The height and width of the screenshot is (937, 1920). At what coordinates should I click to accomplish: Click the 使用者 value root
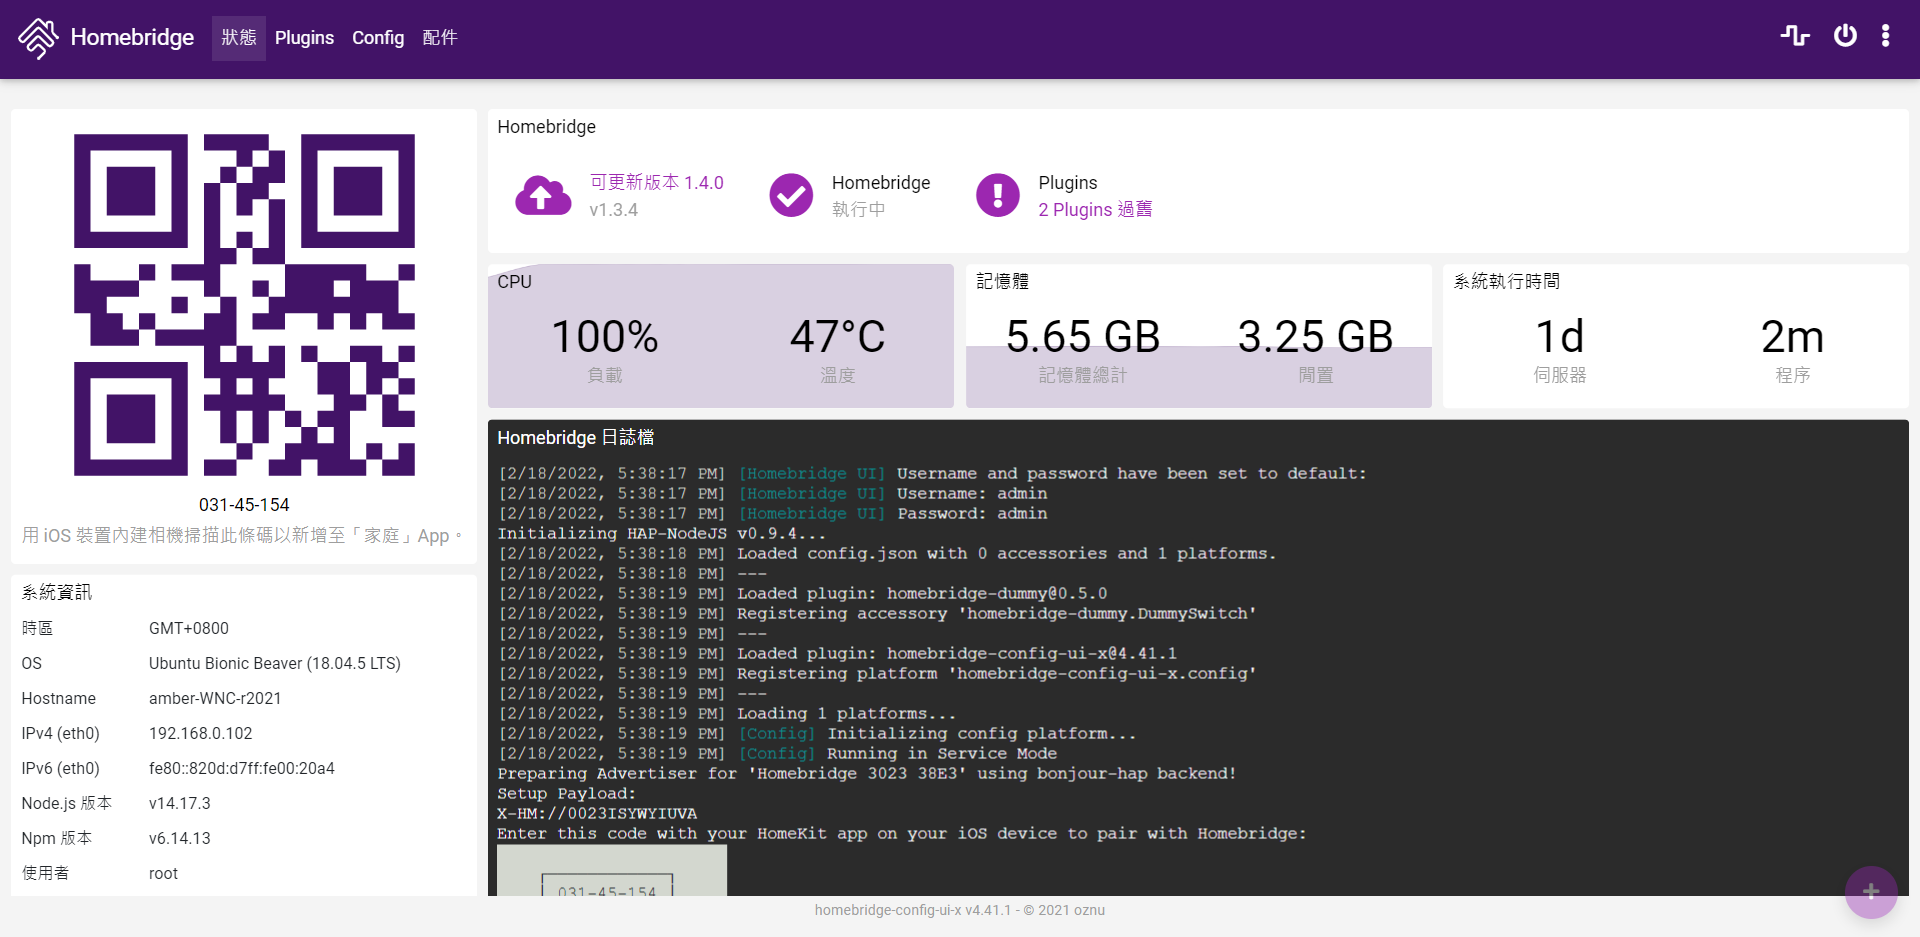[163, 874]
